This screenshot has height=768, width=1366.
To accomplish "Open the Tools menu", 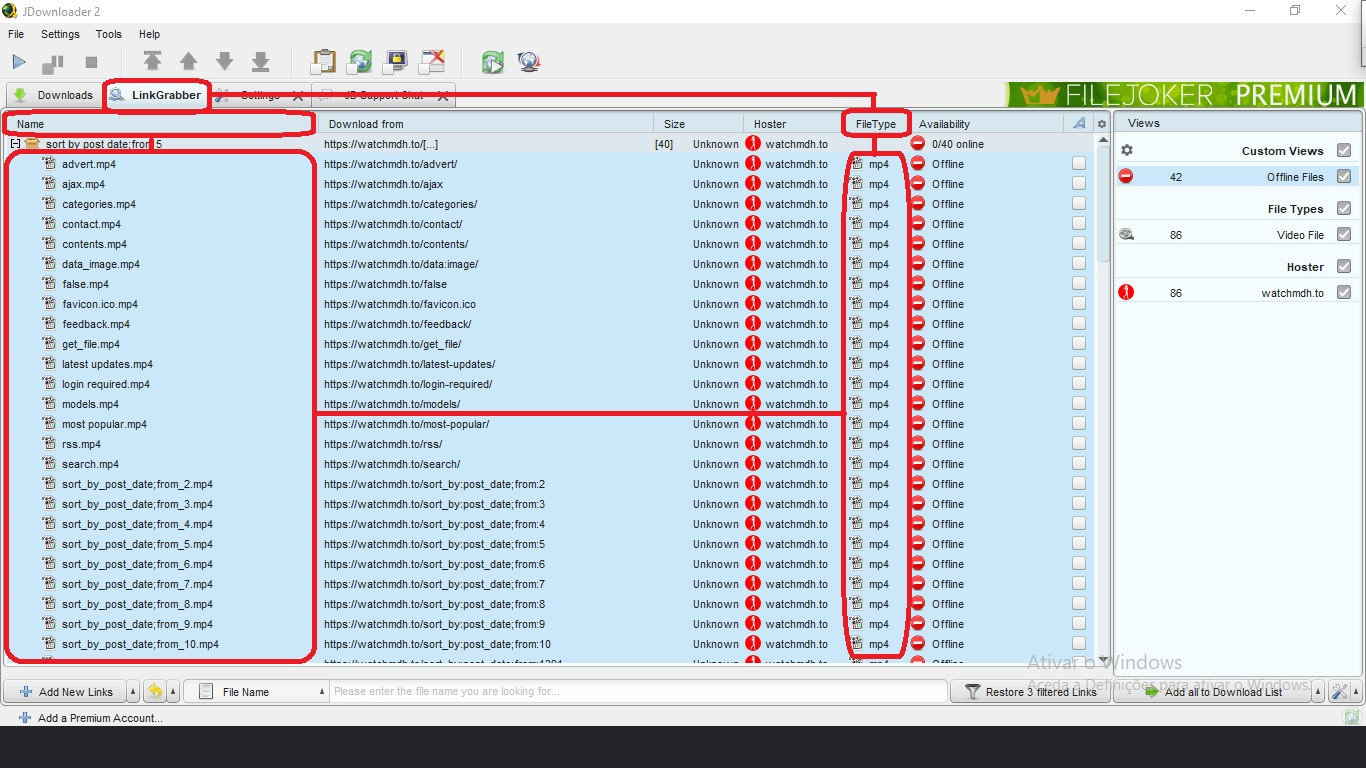I will coord(108,34).
